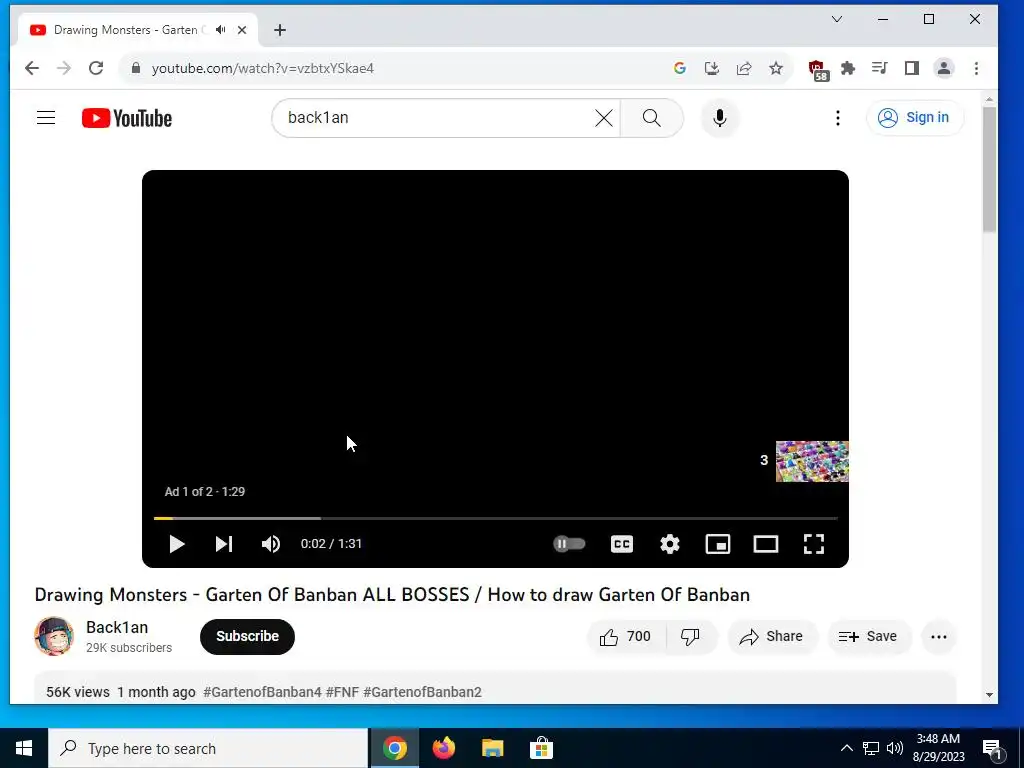Image resolution: width=1024 pixels, height=768 pixels.
Task: Go to the YouTube home logo
Action: [127, 118]
